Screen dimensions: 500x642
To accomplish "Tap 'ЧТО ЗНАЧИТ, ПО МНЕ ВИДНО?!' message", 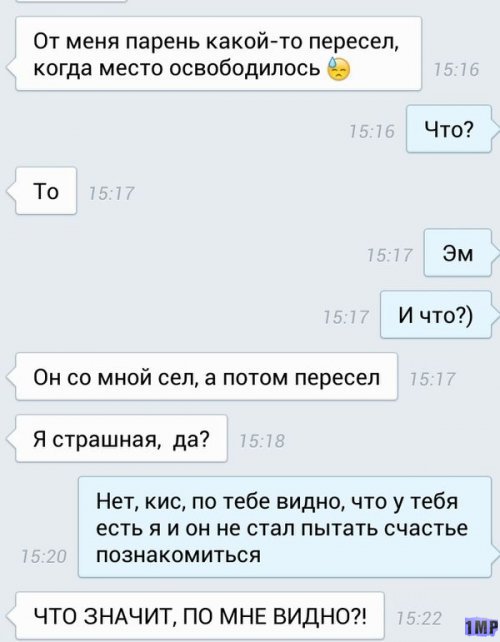I will 200,616.
